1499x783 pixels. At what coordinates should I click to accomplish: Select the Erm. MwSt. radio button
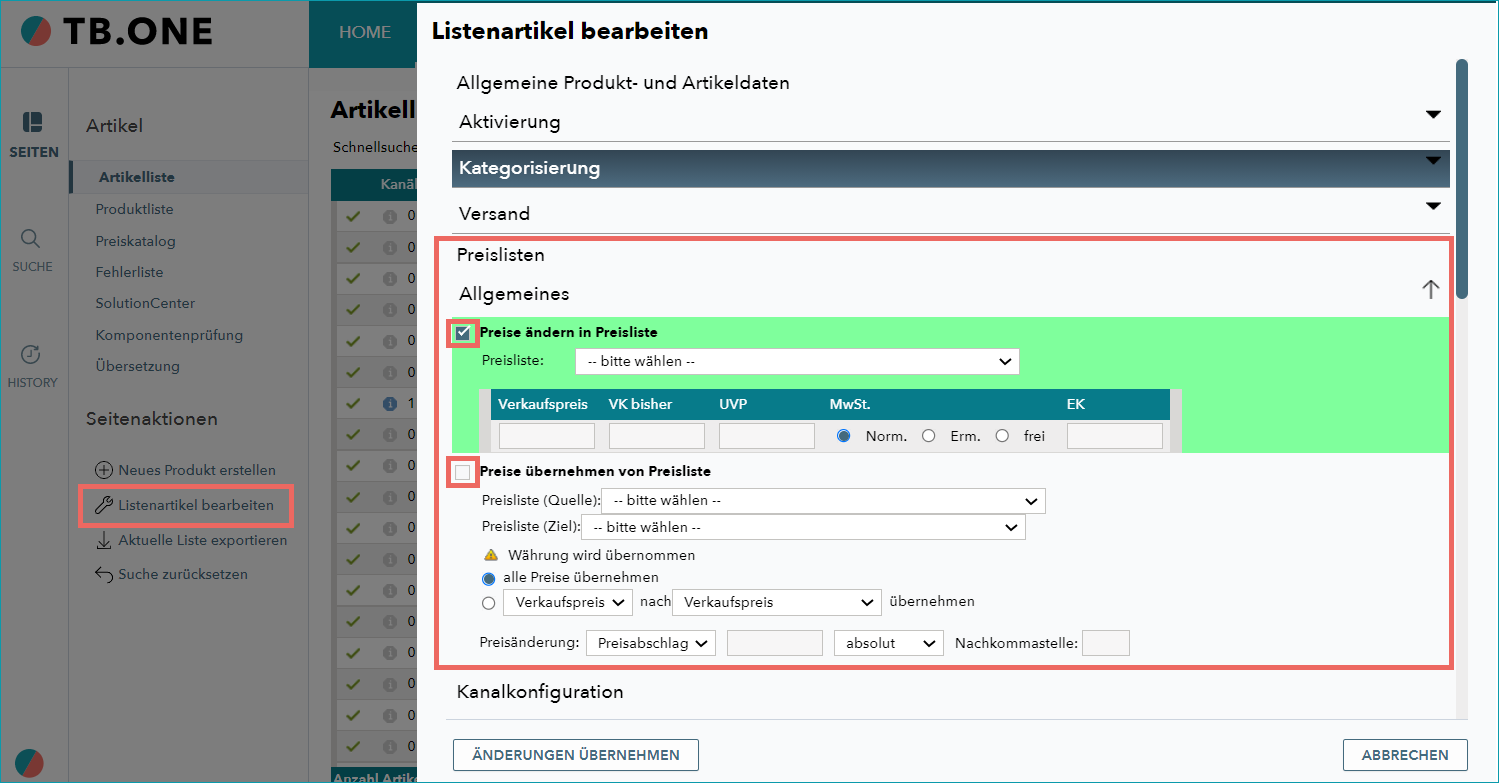point(929,436)
